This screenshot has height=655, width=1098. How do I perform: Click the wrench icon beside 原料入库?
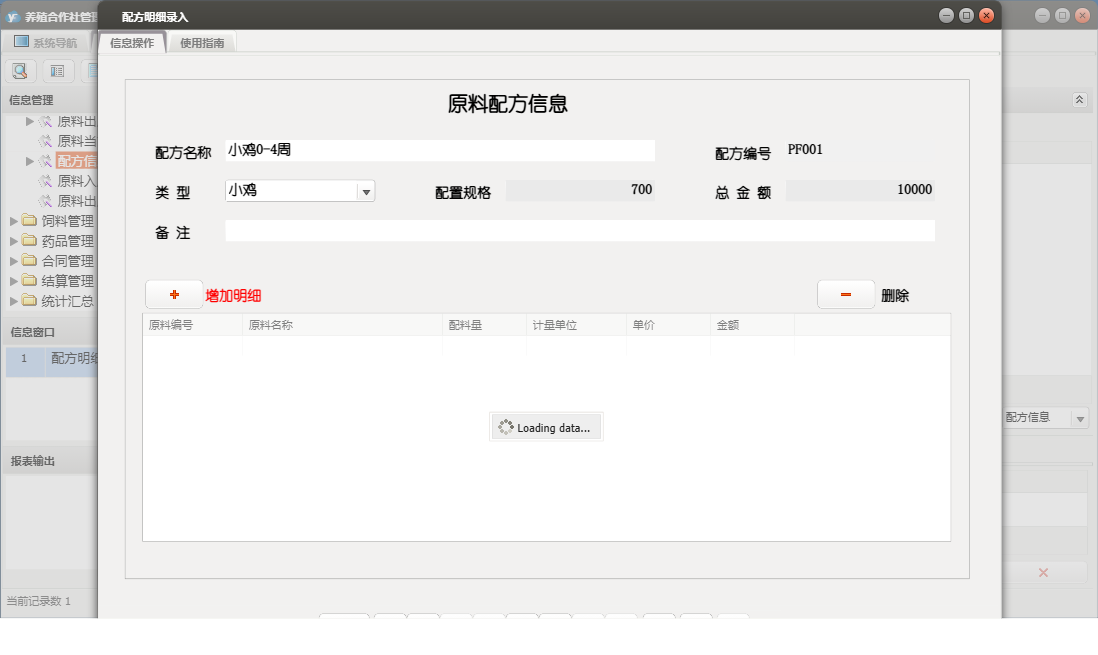tap(47, 181)
